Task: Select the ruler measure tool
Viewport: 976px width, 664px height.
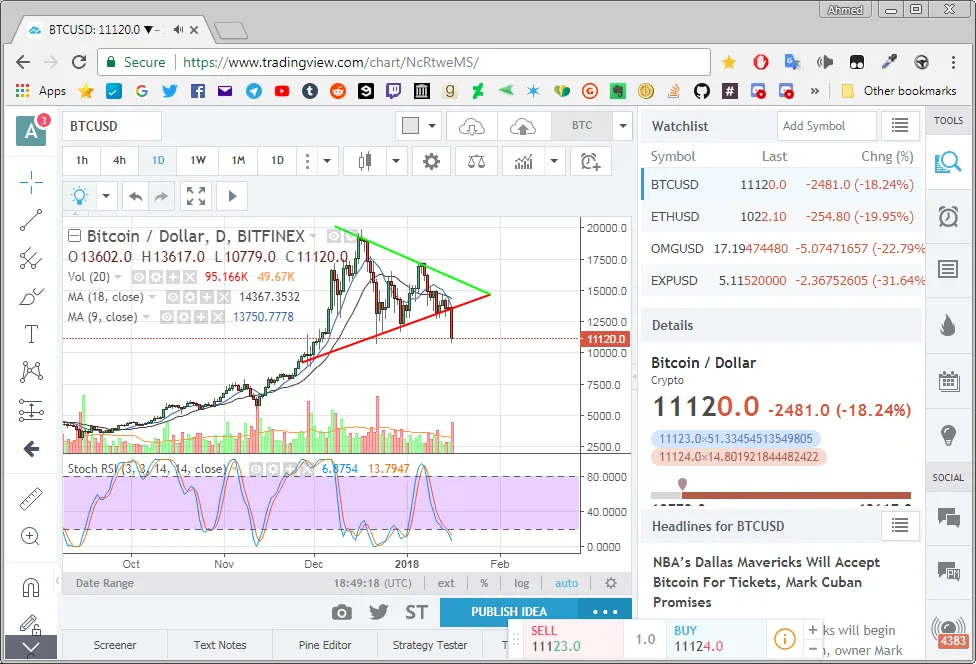Action: [30, 498]
